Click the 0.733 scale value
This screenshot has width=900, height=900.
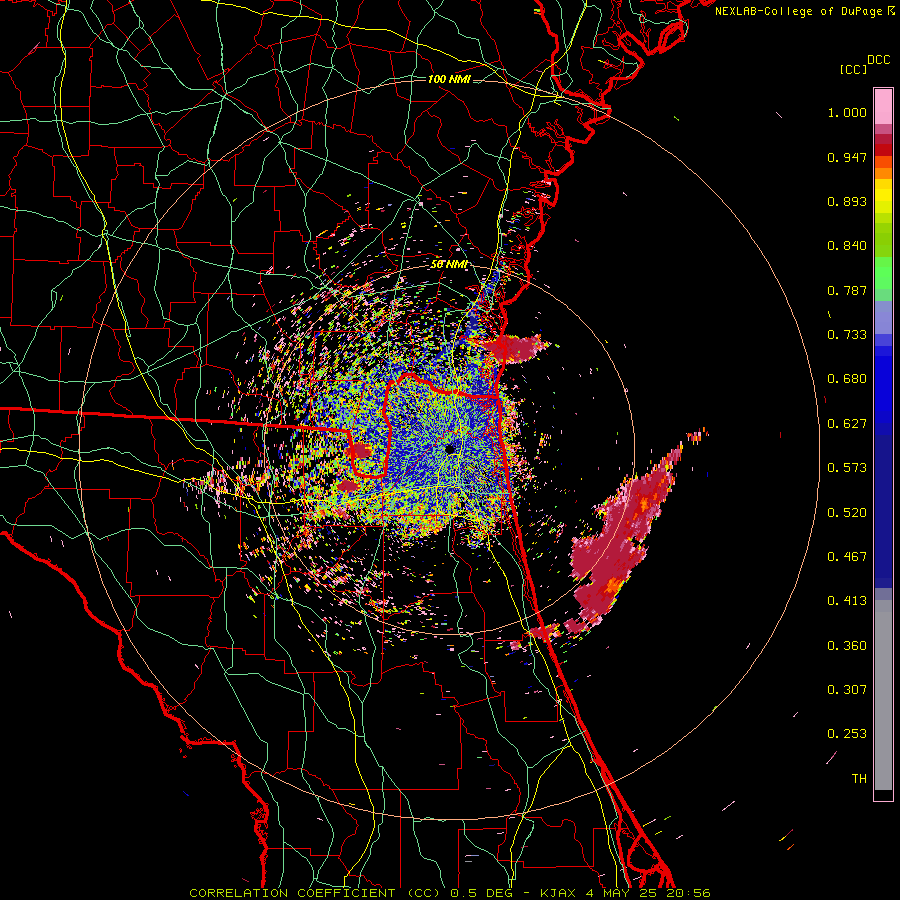coord(847,335)
